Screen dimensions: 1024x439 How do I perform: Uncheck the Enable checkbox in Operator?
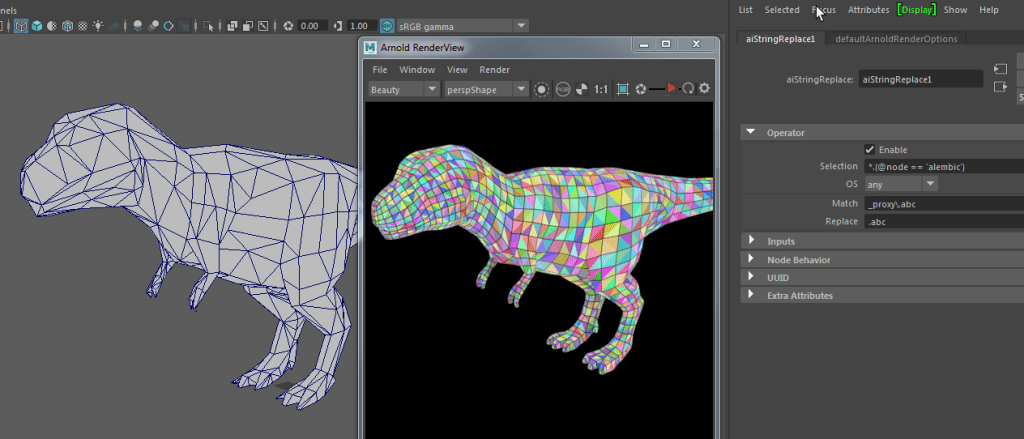(x=869, y=149)
